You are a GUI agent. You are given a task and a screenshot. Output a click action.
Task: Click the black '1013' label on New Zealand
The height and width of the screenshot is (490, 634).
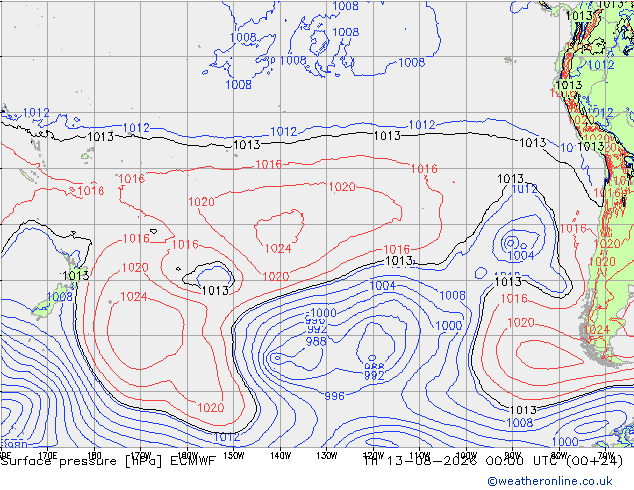coord(76,276)
